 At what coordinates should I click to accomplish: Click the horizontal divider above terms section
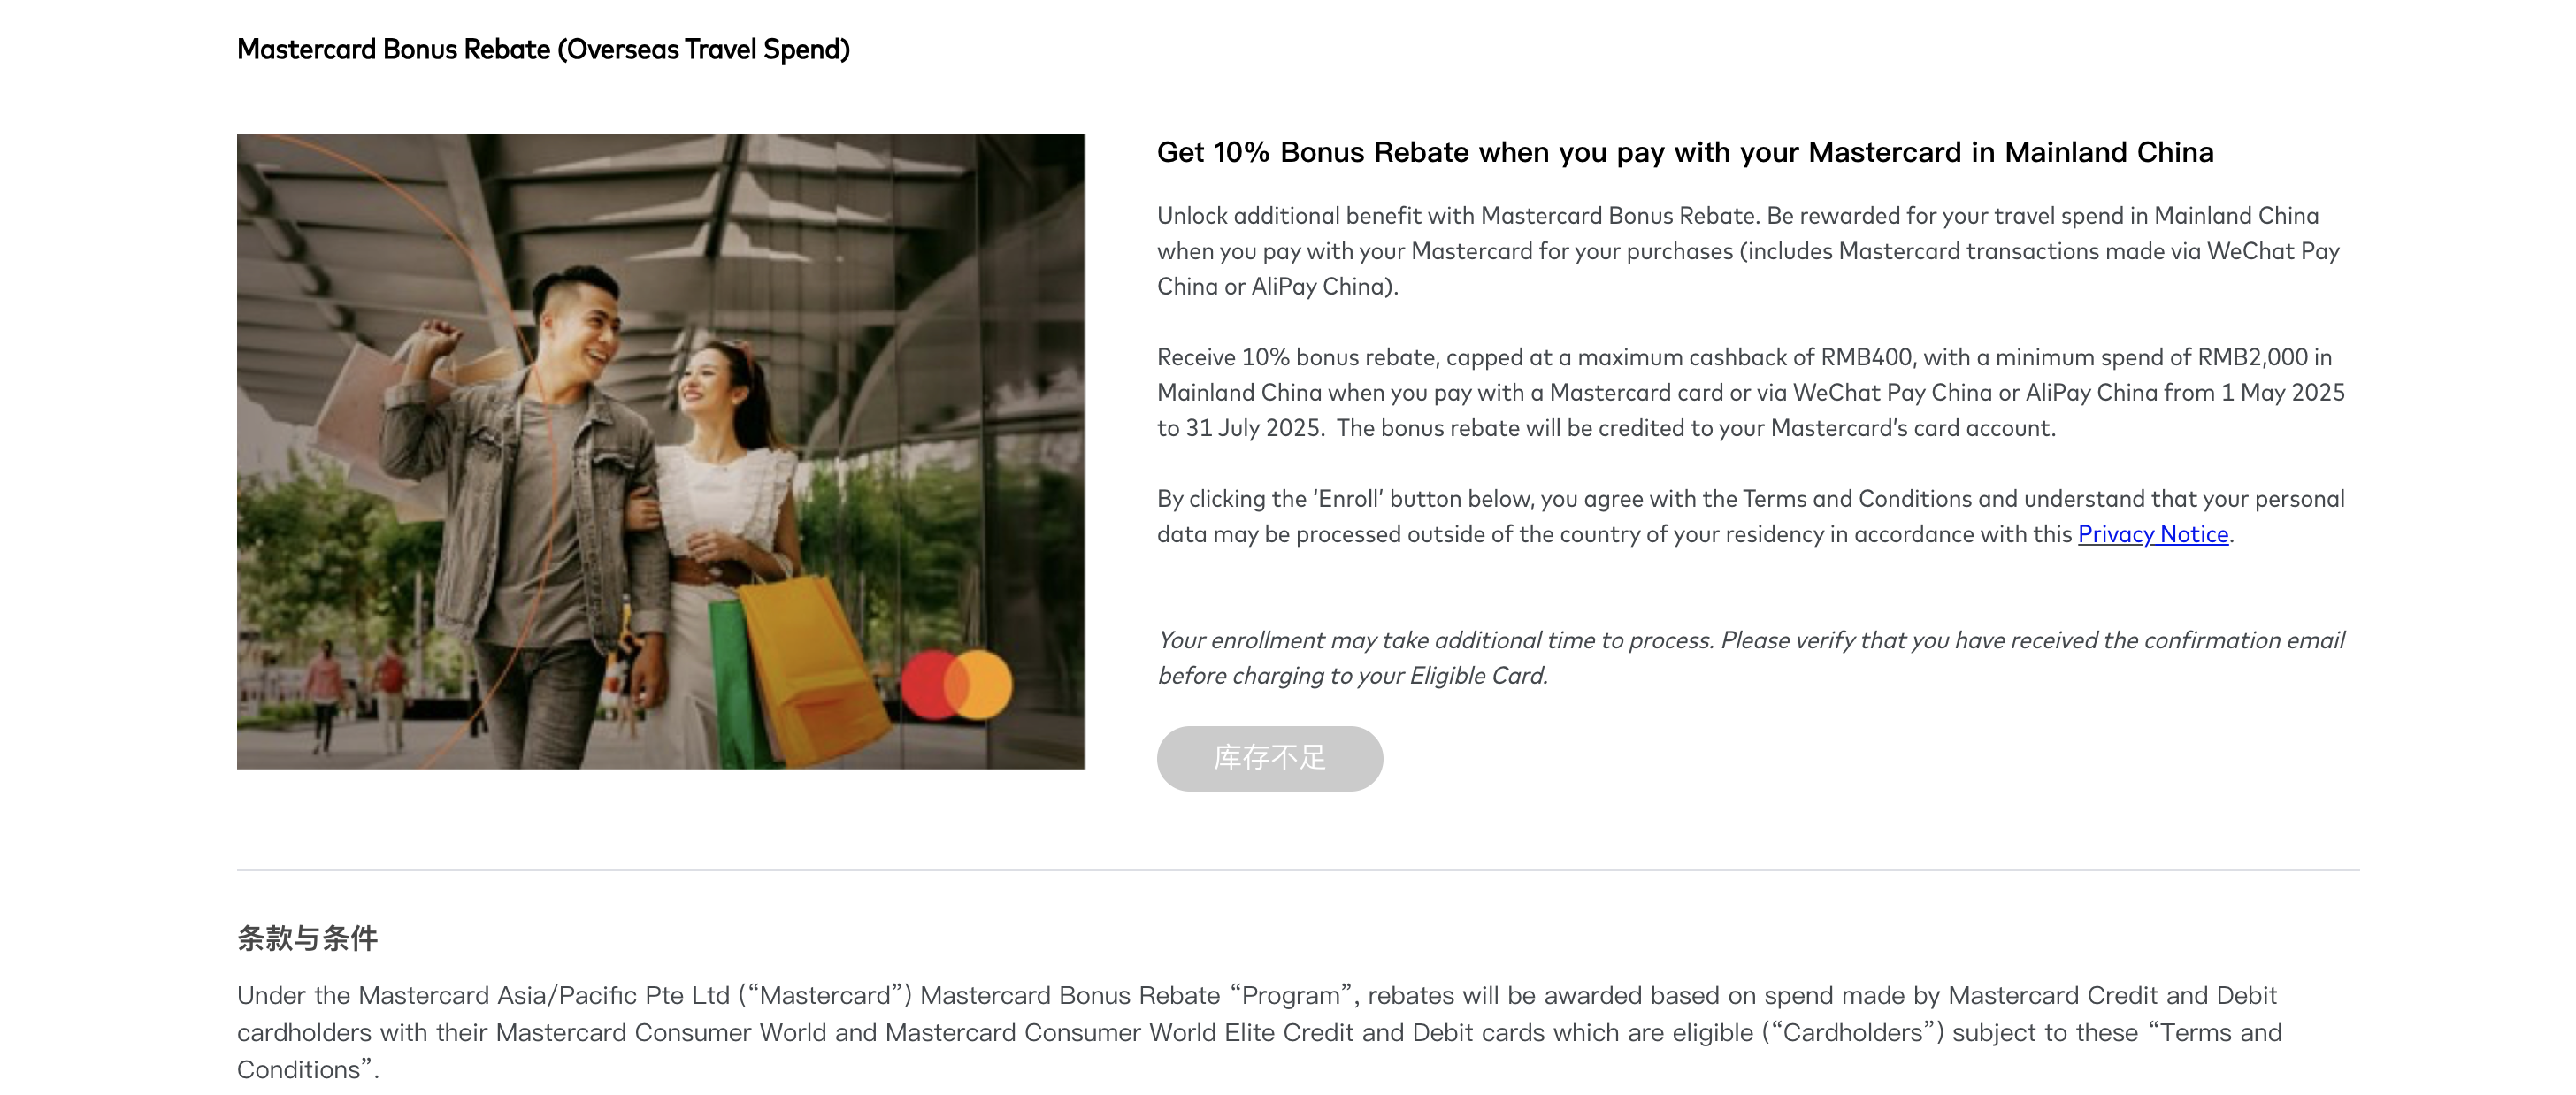pyautogui.click(x=1297, y=870)
